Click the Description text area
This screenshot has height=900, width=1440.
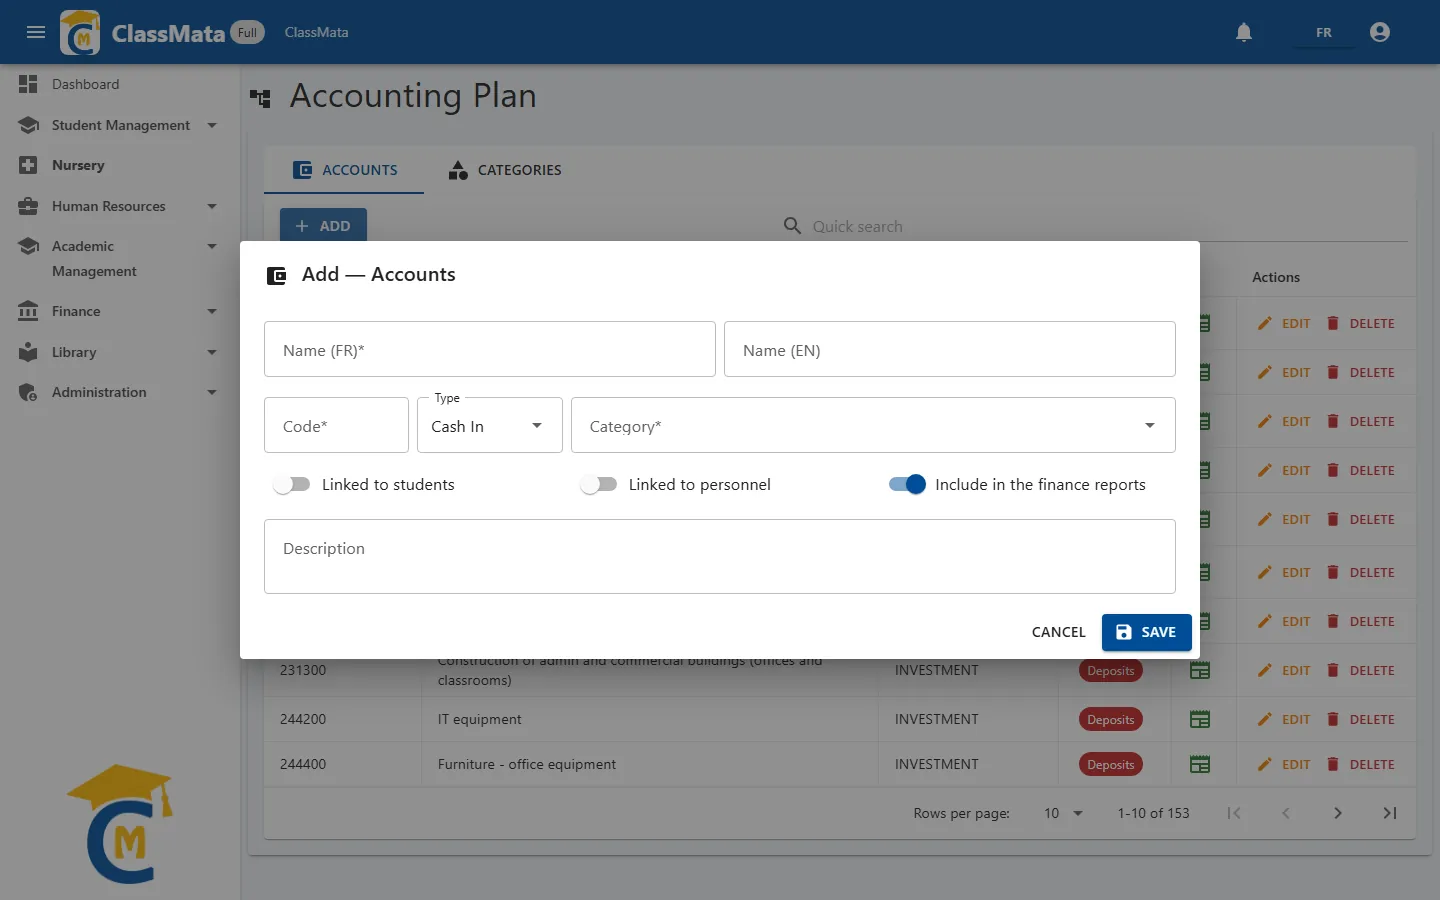click(x=720, y=556)
